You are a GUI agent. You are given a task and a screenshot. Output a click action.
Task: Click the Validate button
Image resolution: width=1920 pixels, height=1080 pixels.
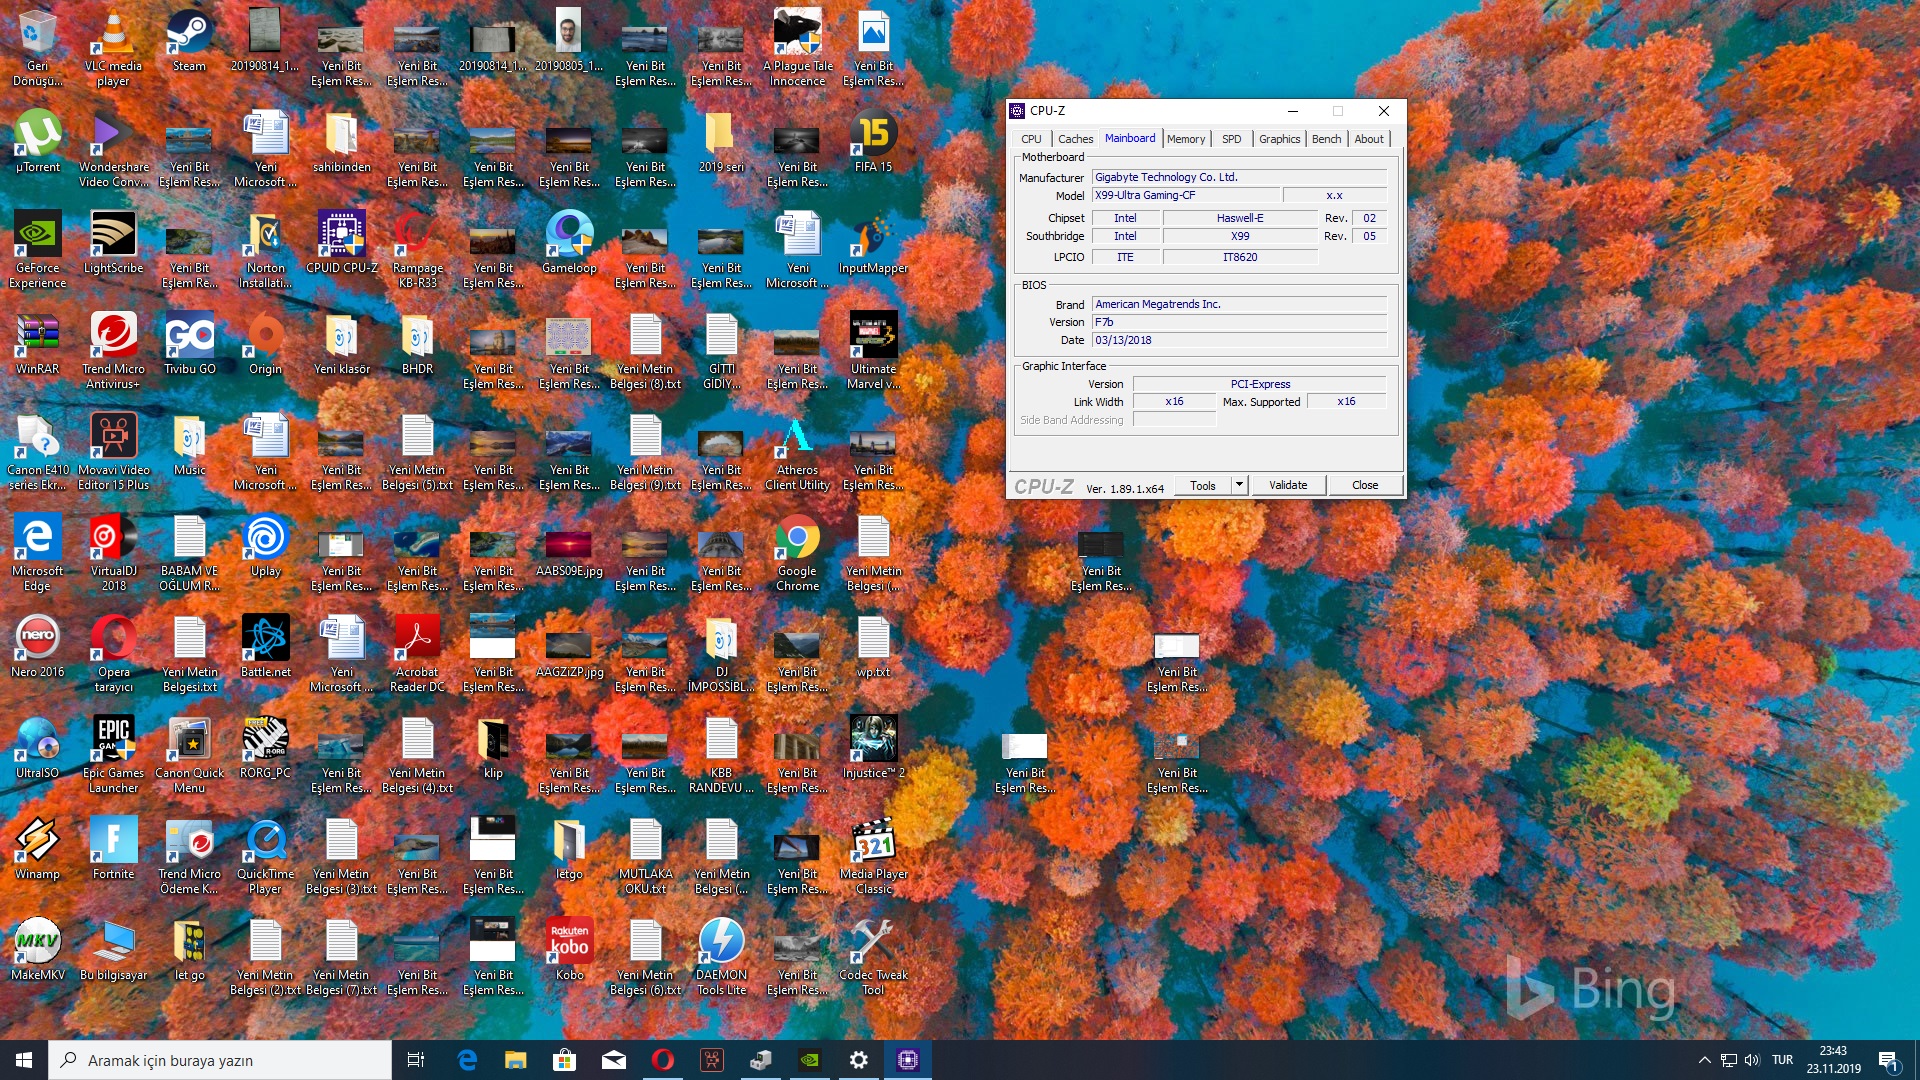(1288, 485)
